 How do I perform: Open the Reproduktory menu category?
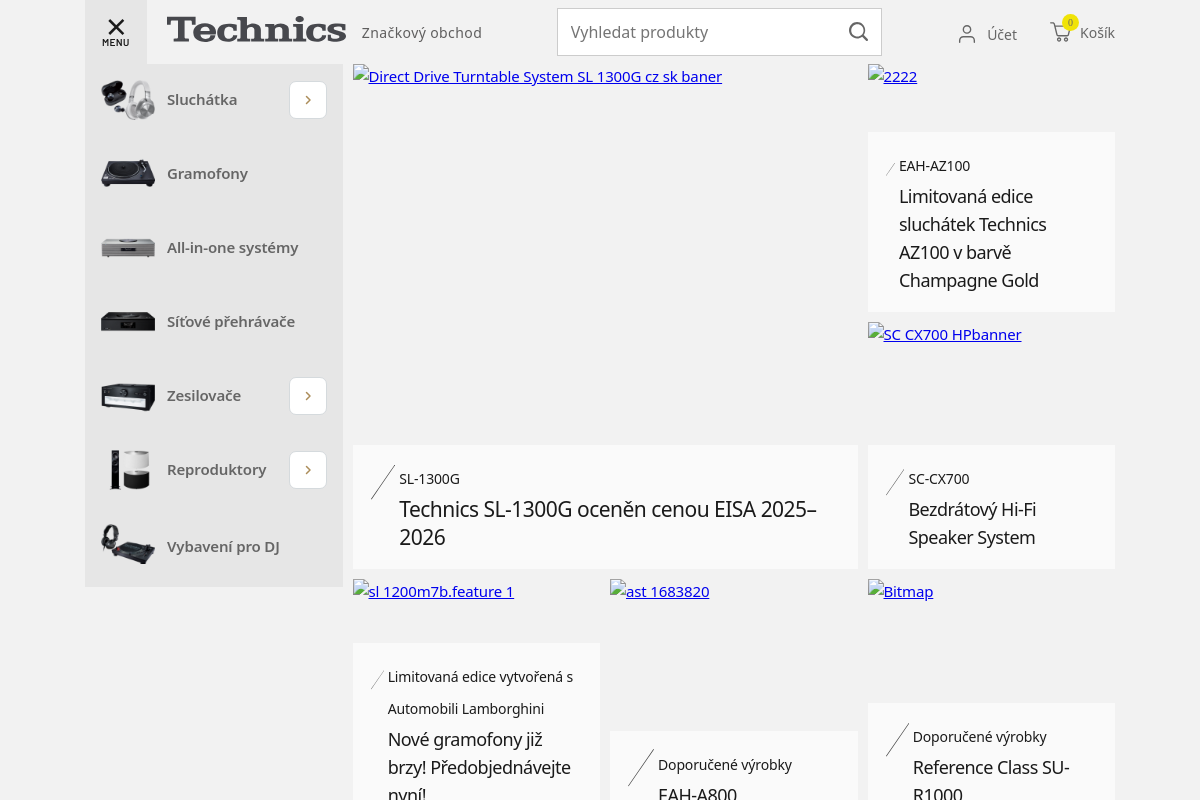click(x=217, y=470)
